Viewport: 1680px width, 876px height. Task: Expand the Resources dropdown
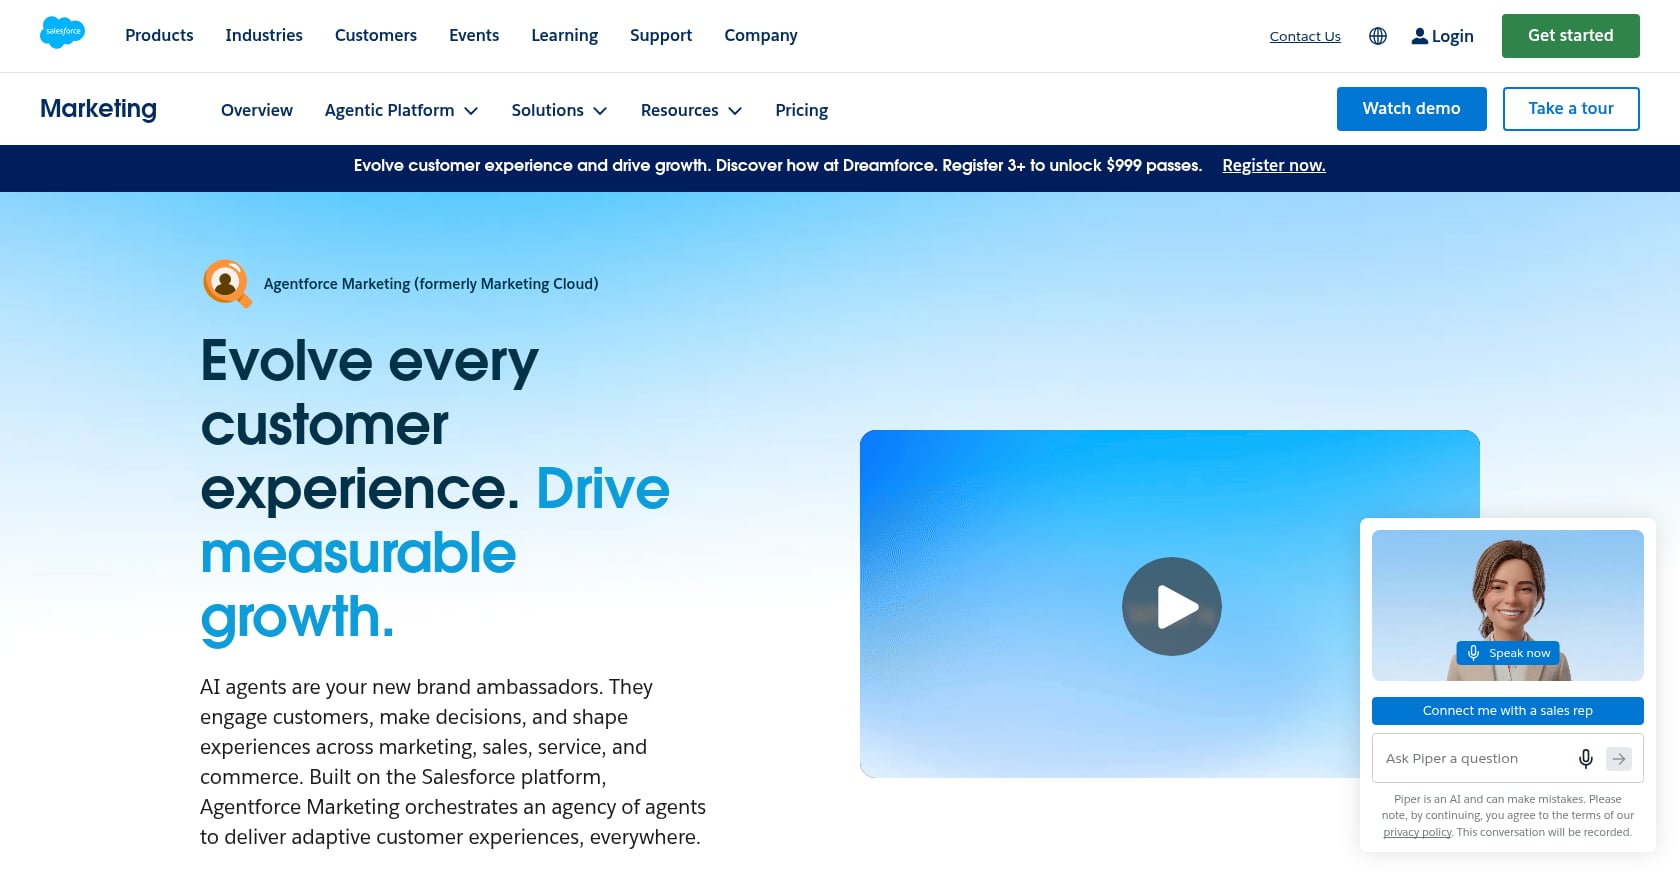pyautogui.click(x=692, y=110)
